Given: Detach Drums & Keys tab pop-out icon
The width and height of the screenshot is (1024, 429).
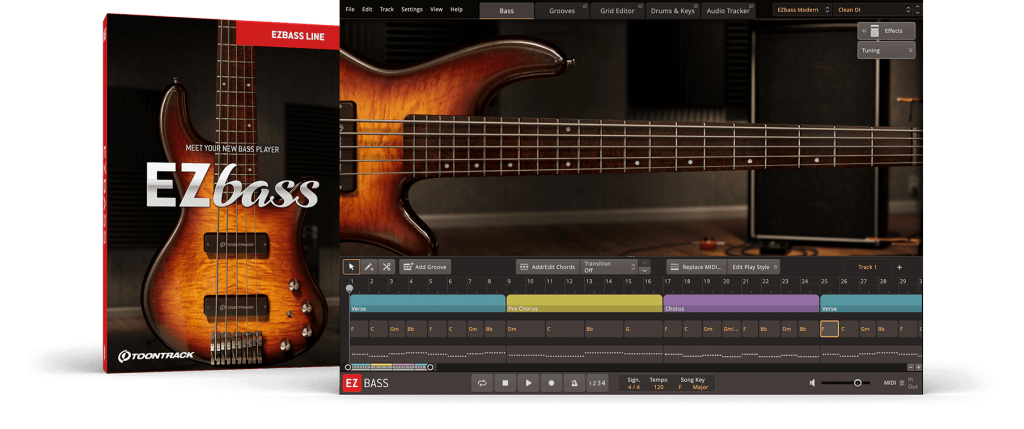Looking at the screenshot, I should [x=695, y=6].
